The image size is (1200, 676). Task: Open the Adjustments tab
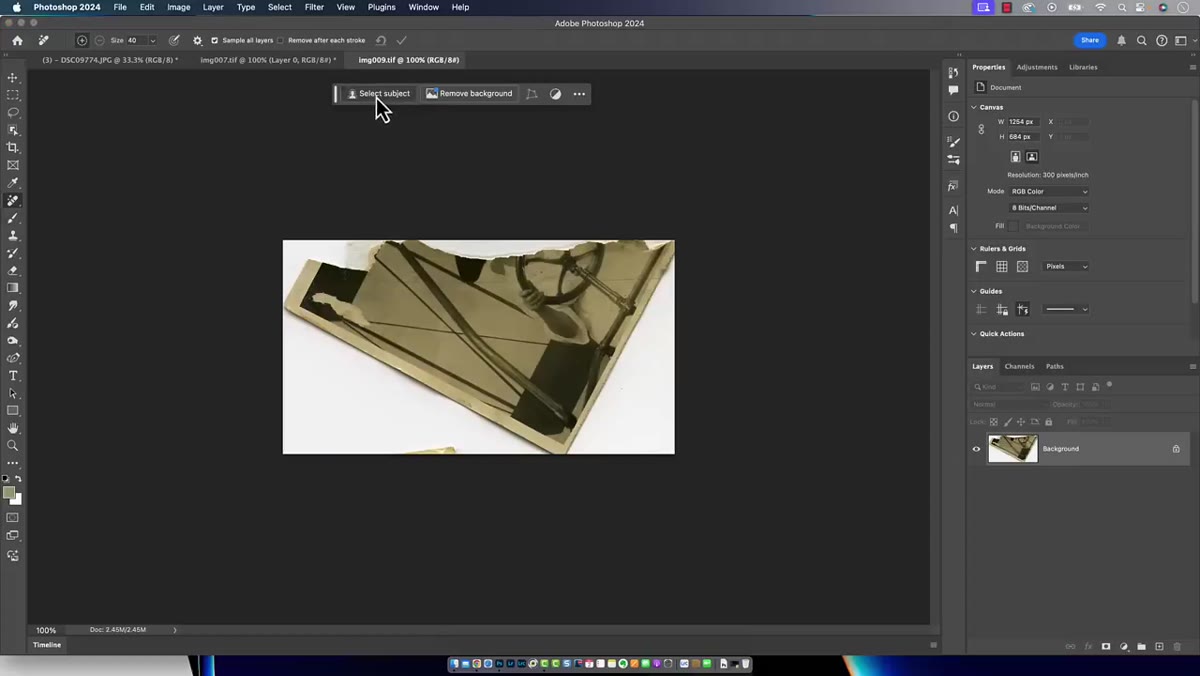pyautogui.click(x=1037, y=67)
